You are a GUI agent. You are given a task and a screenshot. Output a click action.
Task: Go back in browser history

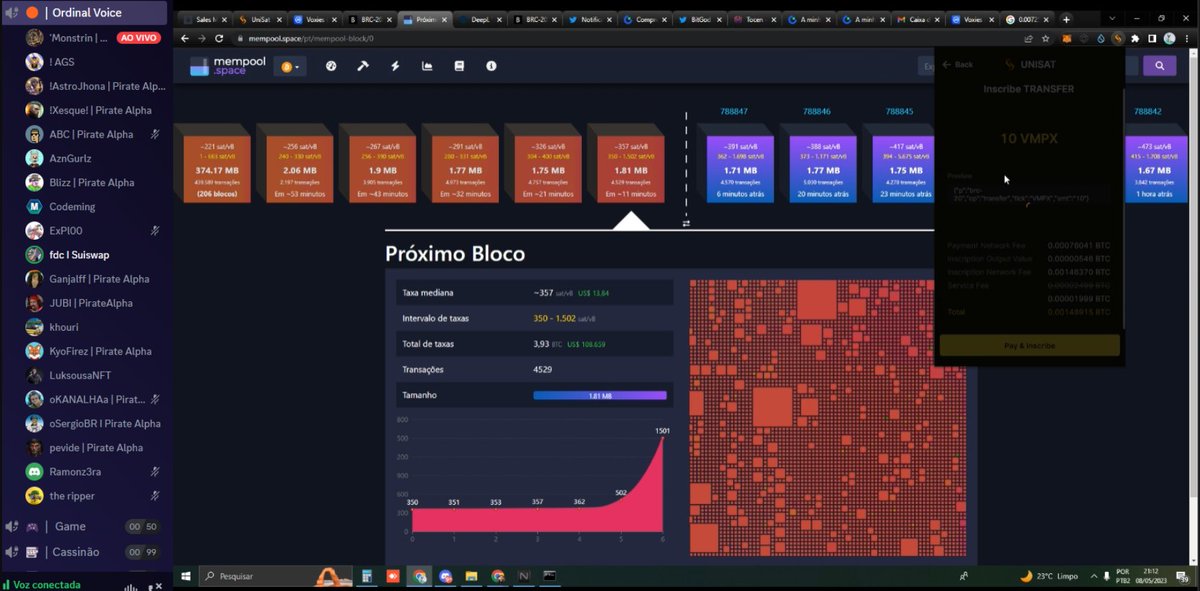pos(184,38)
